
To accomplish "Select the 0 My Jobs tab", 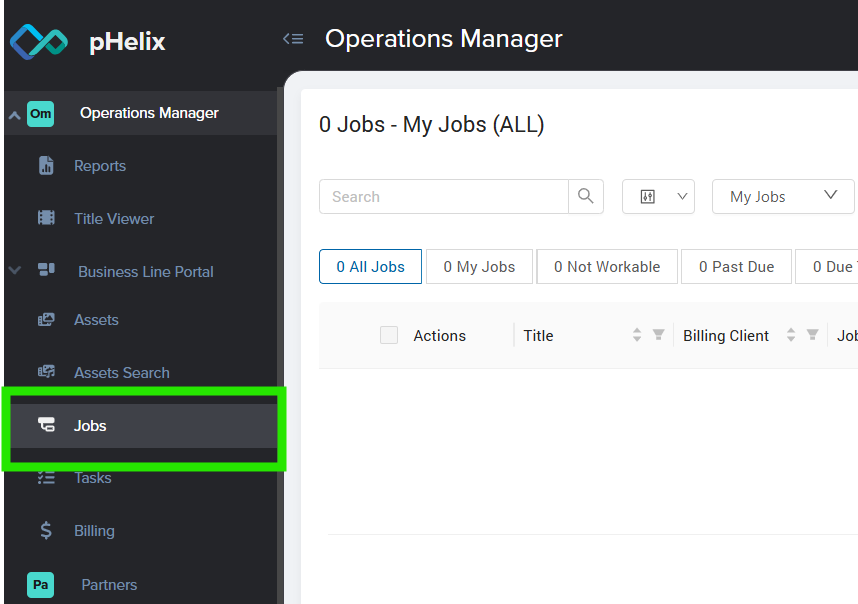I will click(x=479, y=266).
